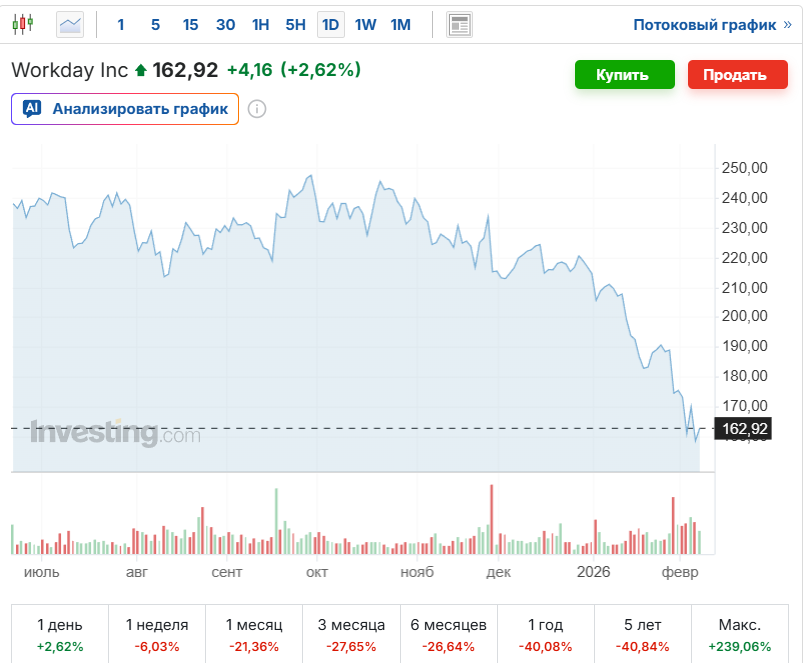Switch to the area chart icon

(70, 24)
